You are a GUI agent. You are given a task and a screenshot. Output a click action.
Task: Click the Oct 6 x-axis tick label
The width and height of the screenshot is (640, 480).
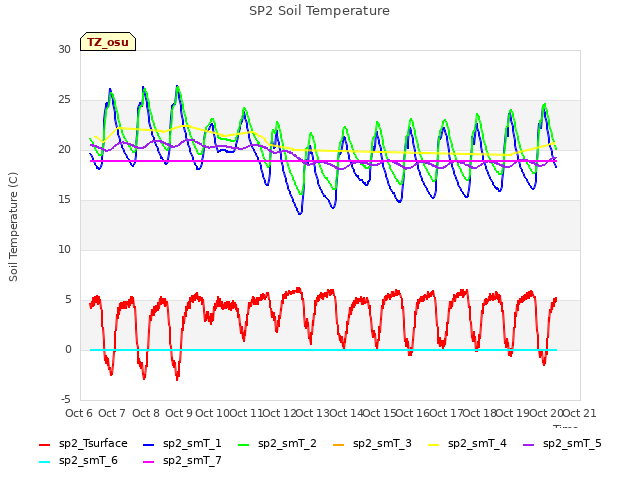(79, 413)
